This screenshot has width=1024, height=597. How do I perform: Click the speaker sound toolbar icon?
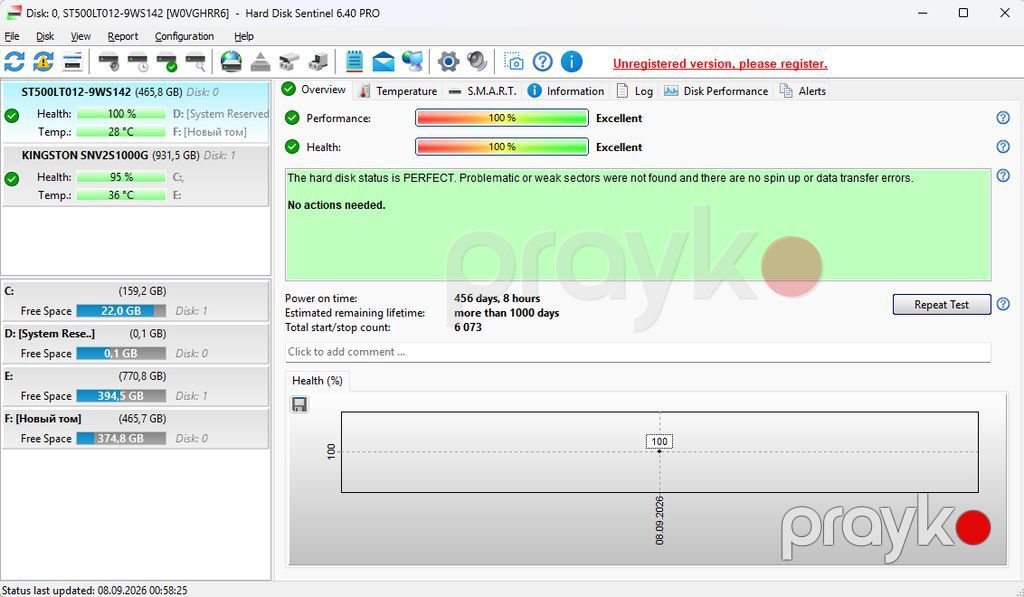[477, 61]
